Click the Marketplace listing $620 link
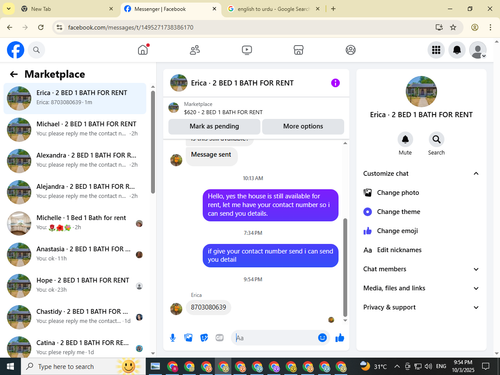 pos(223,112)
